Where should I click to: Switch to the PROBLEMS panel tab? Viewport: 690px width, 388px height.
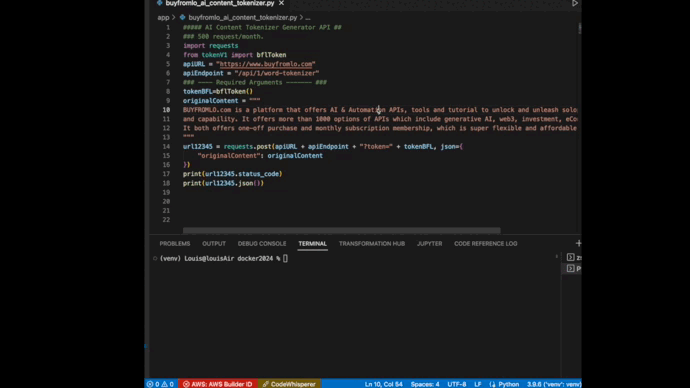point(175,244)
